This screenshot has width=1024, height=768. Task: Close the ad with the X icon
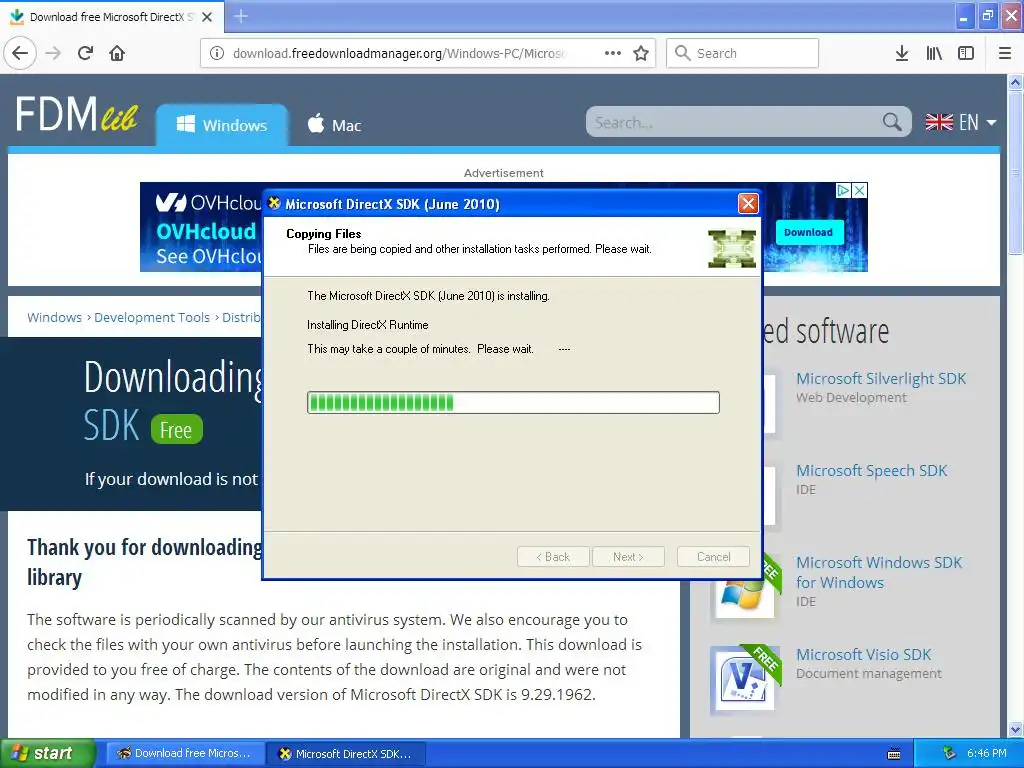(x=860, y=190)
